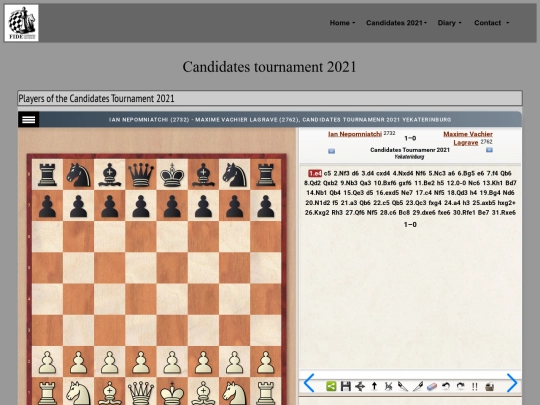Jump to move 10.Bxf6
Screen dimensions: 540x405
tap(385, 183)
